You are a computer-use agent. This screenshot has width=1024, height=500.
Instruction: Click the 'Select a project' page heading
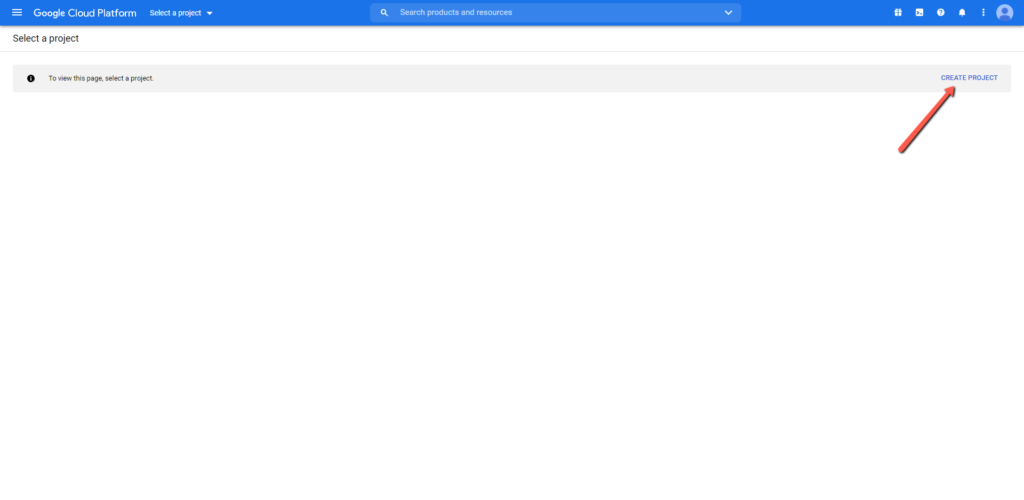(46, 39)
